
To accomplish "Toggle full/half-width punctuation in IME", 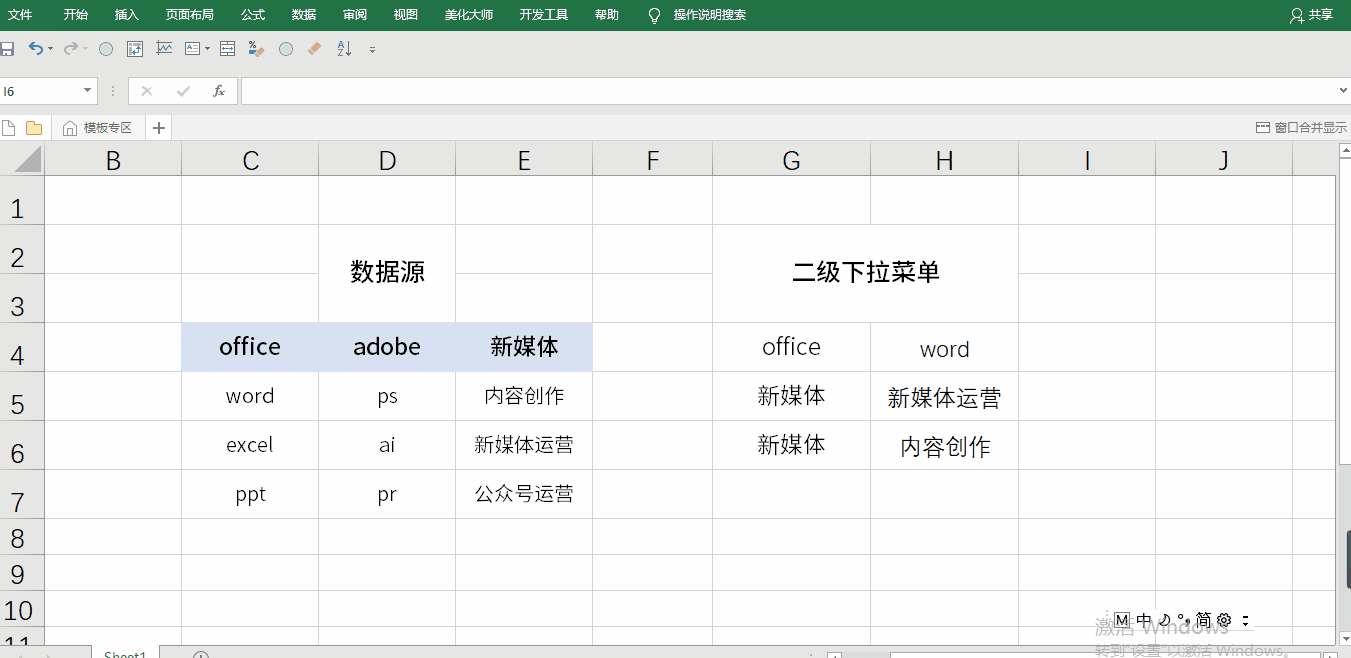I will click(x=1183, y=619).
